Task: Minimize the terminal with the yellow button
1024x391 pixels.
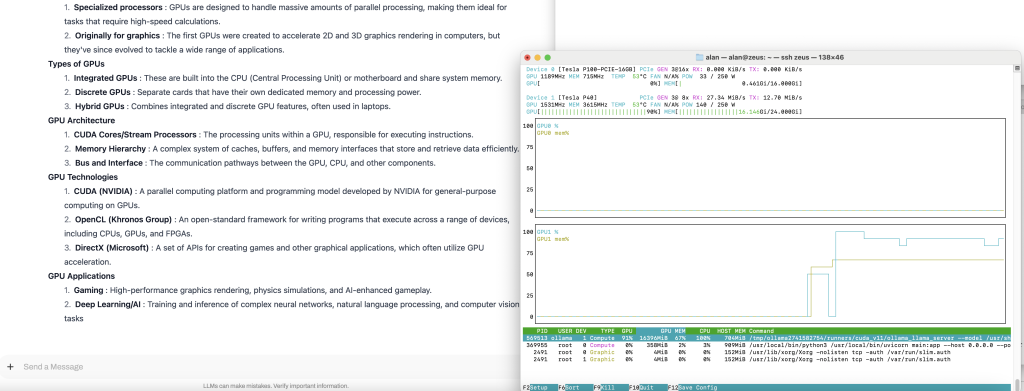Action: point(537,57)
